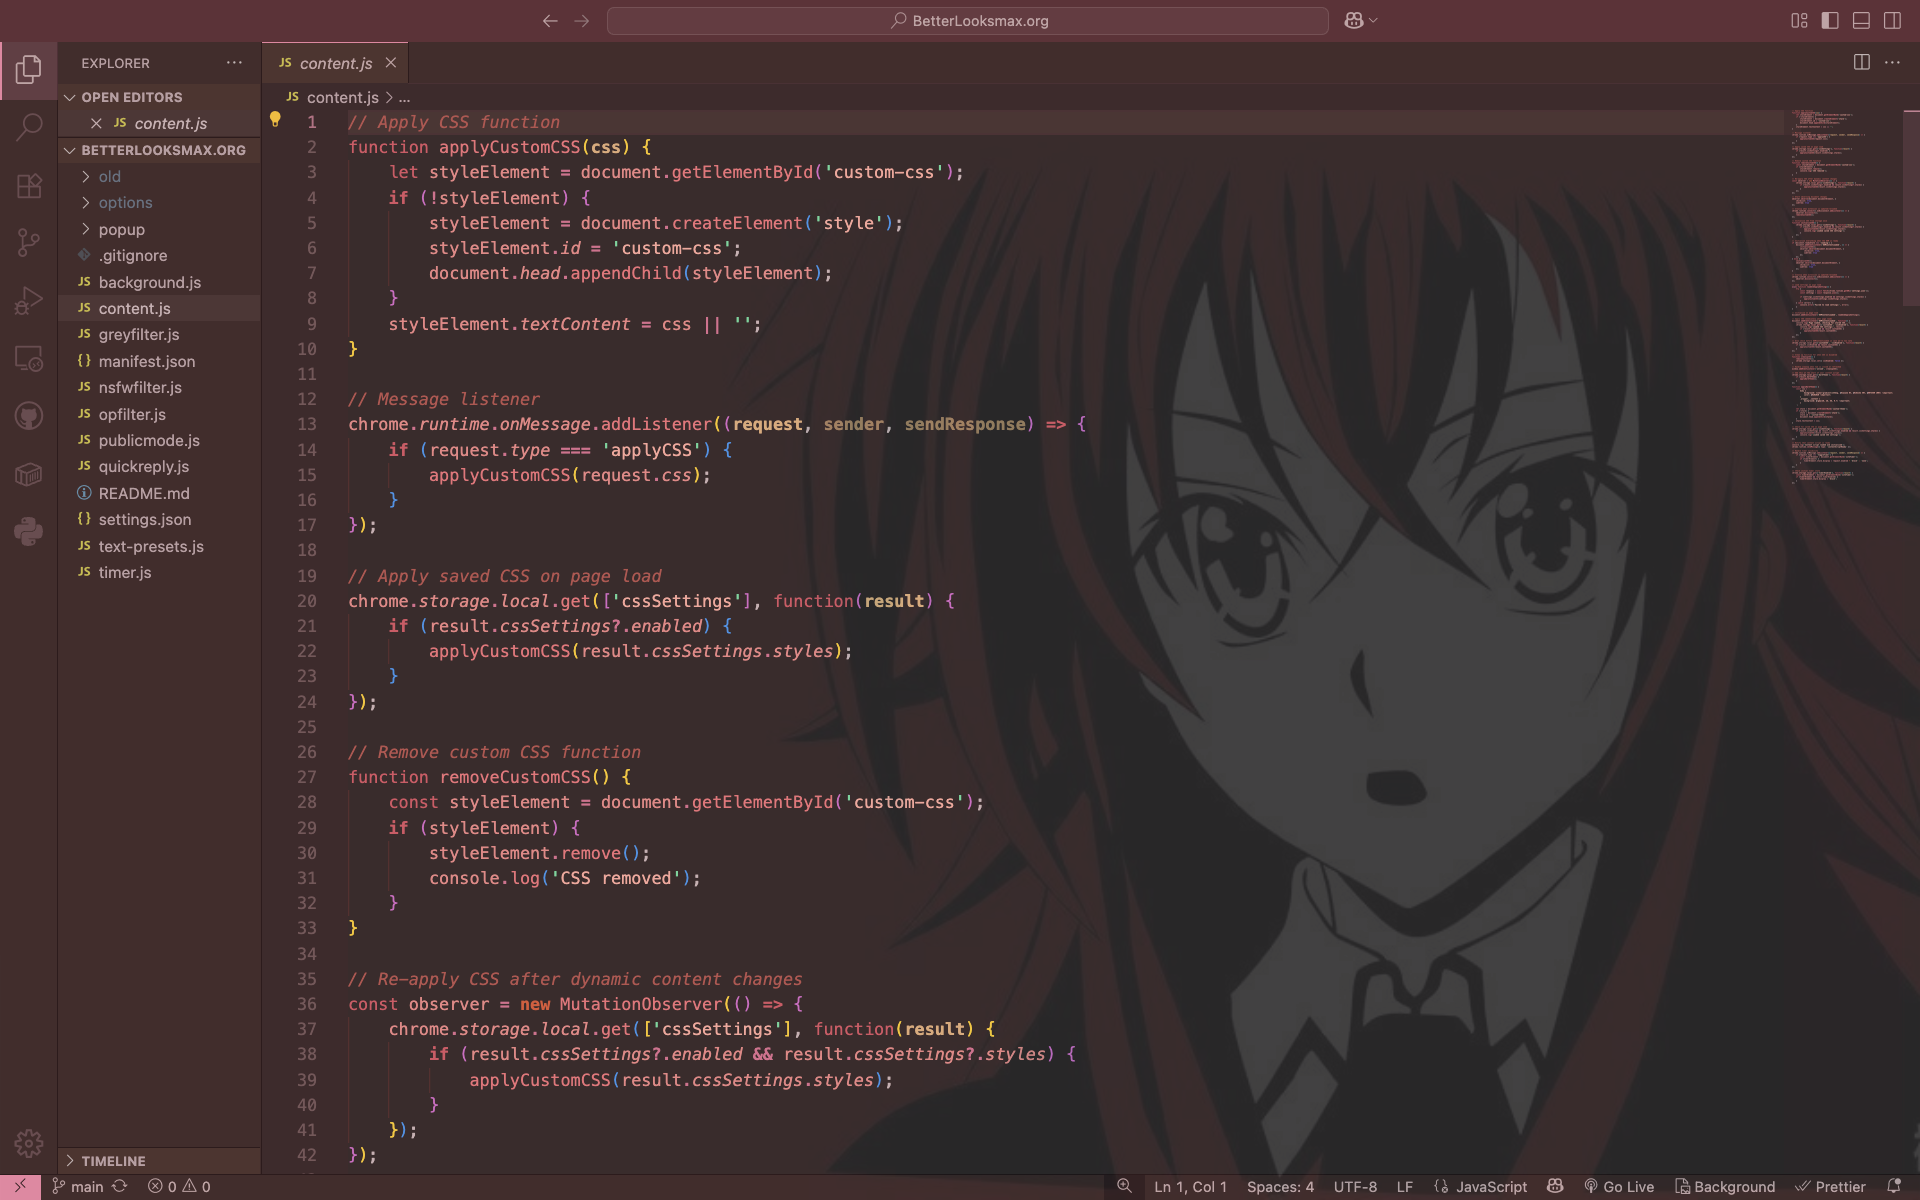Click the code minimap overview
The image size is (1920, 1200).
click(x=1843, y=297)
